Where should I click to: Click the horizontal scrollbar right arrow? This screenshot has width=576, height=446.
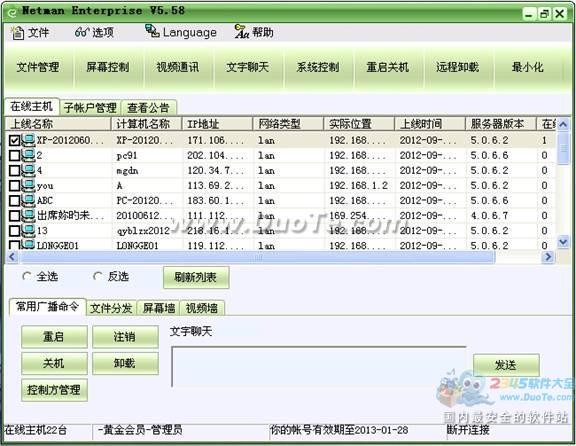[548, 256]
